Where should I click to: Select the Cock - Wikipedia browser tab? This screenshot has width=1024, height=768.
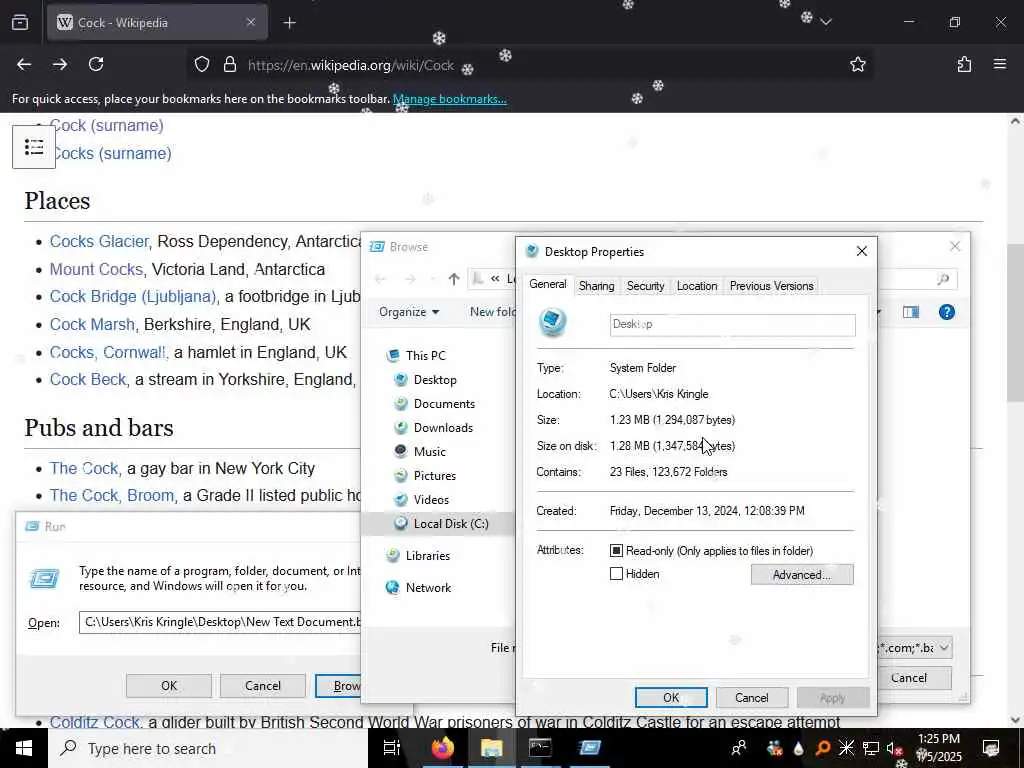157,23
